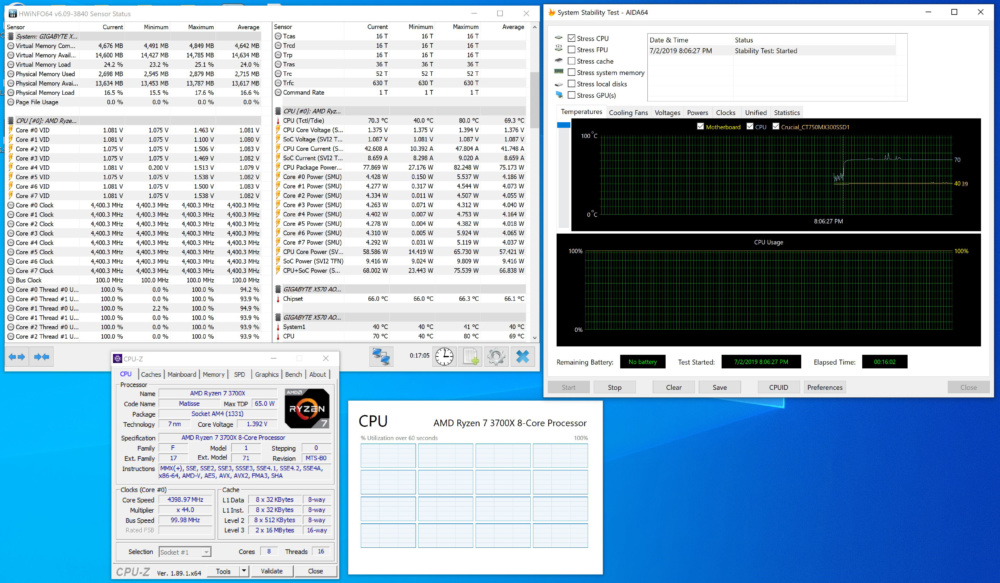Click the Save button in AIDA64
Viewport: 1000px width, 583px height.
coord(719,387)
